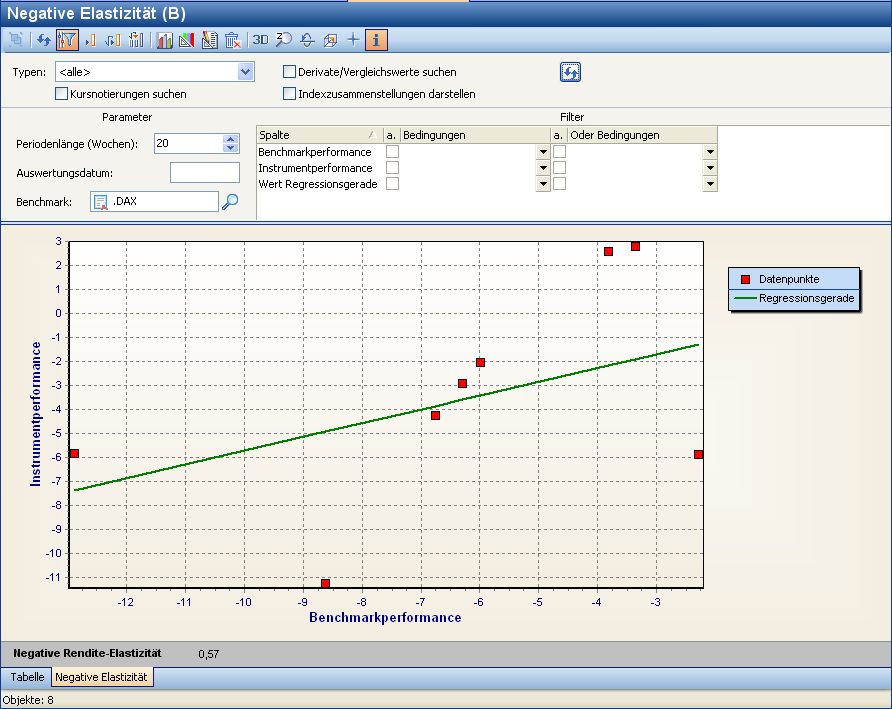Click the Auswertungsdatum input field
The width and height of the screenshot is (892, 709).
click(205, 173)
